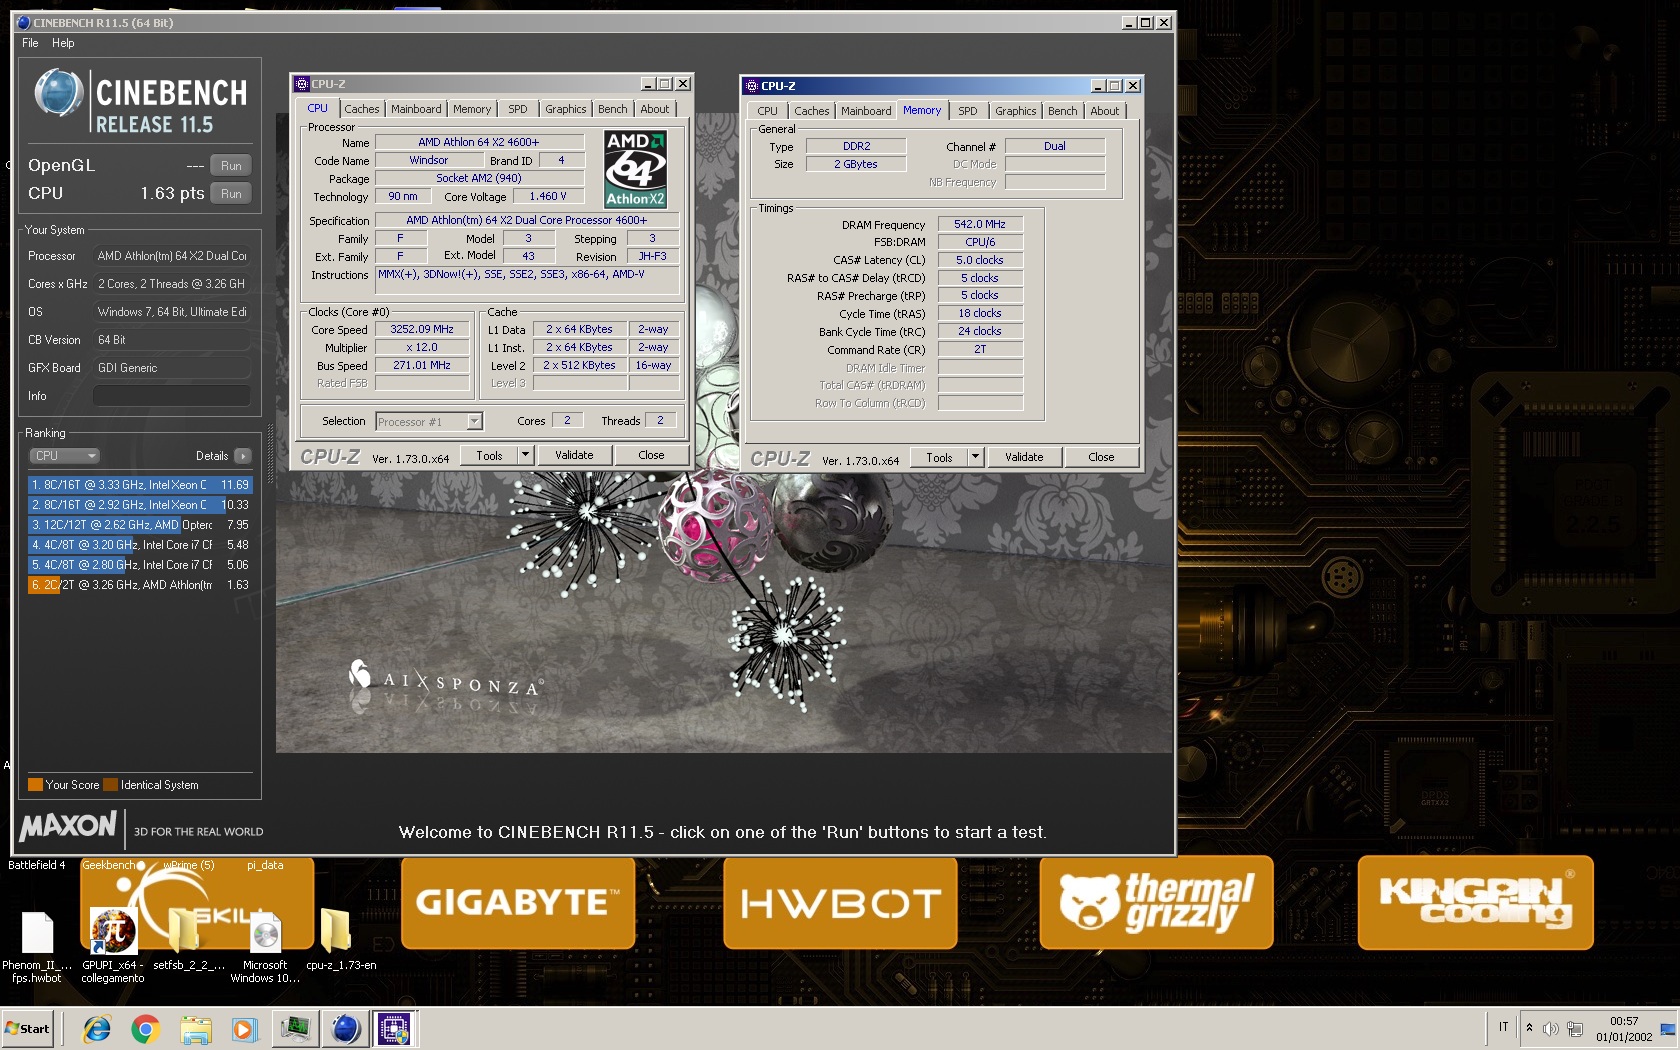Open the cpu-z_1.73-en folder on desktop
This screenshot has height=1050, width=1680.
pyautogui.click(x=341, y=940)
